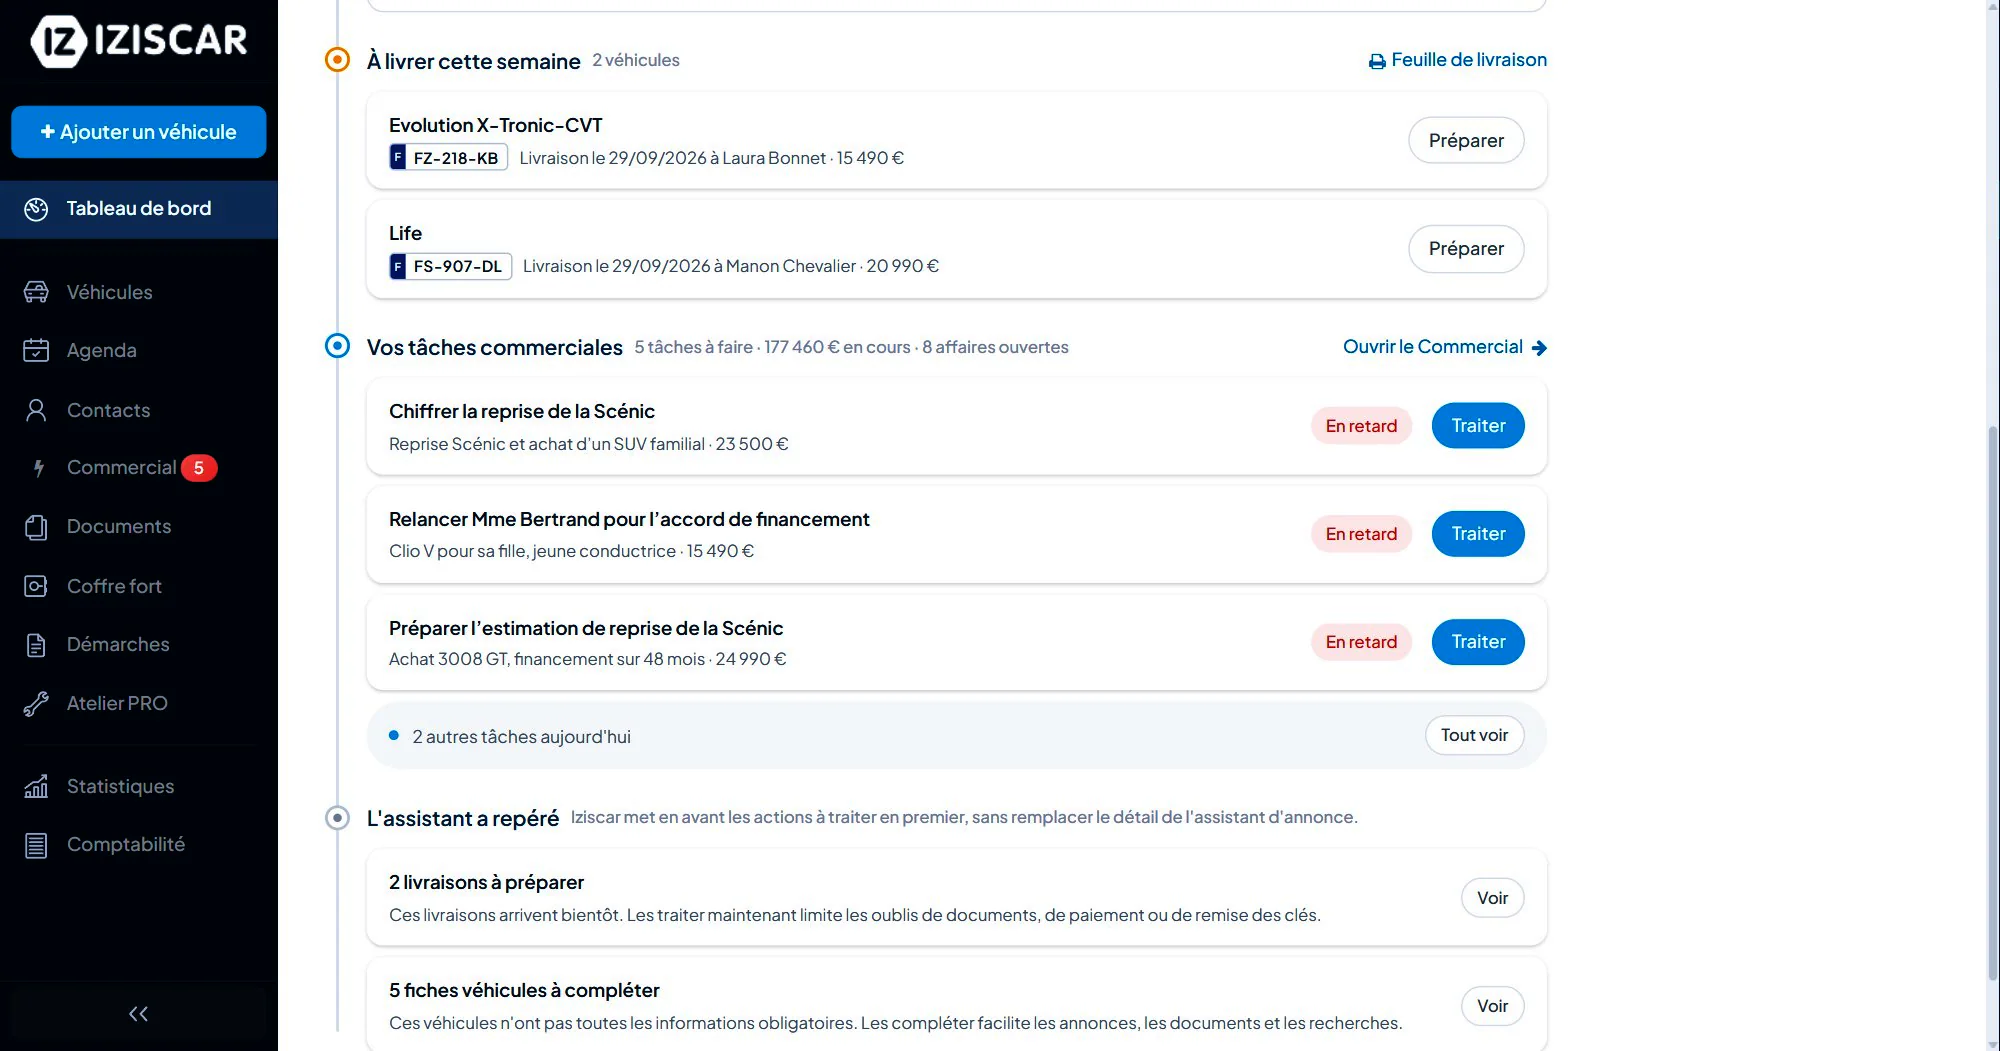This screenshot has width=2000, height=1051.
Task: Collapse the sidebar with double chevron
Action: click(138, 1014)
